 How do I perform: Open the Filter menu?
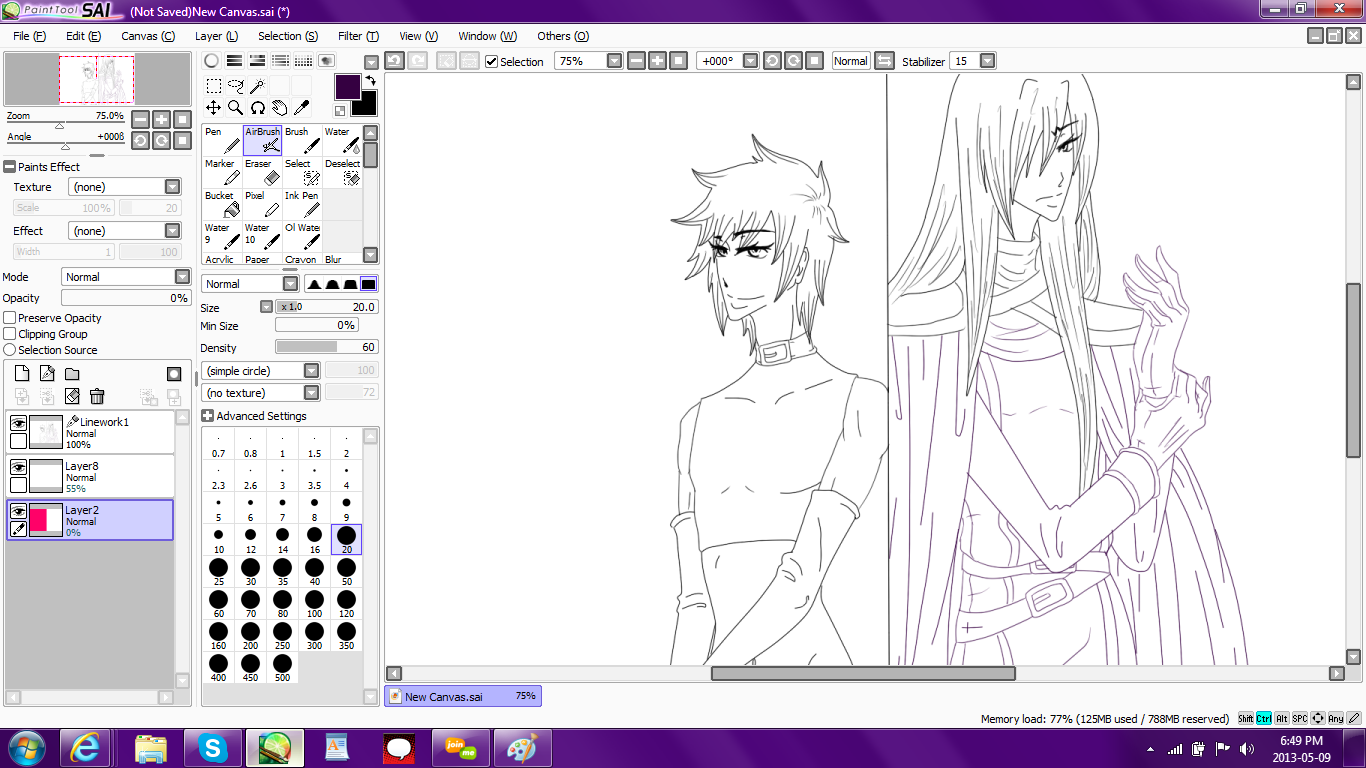coord(357,36)
